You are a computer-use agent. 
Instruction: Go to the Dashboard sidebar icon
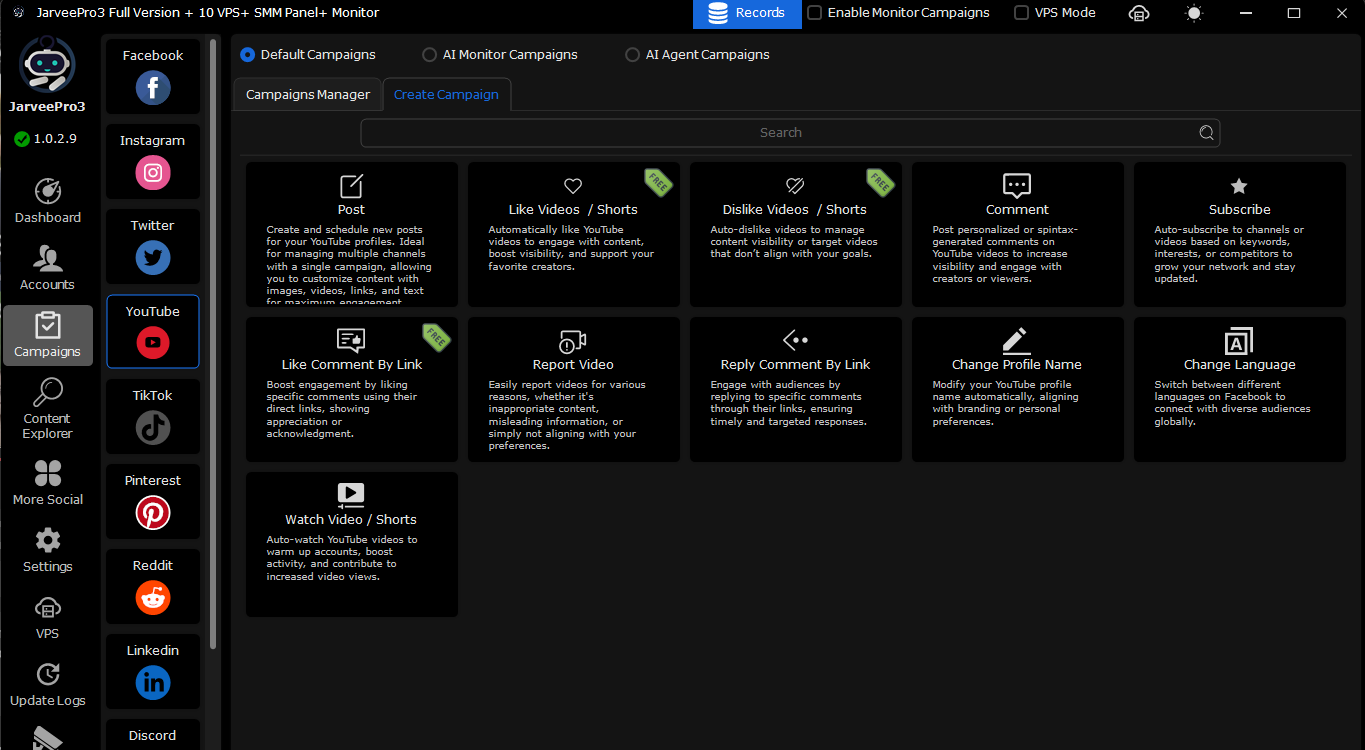pyautogui.click(x=48, y=192)
